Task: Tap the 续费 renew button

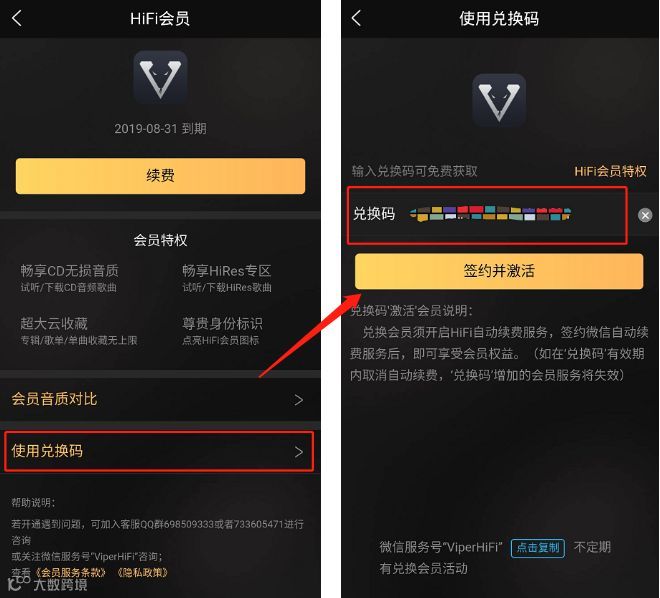Action: pyautogui.click(x=160, y=175)
